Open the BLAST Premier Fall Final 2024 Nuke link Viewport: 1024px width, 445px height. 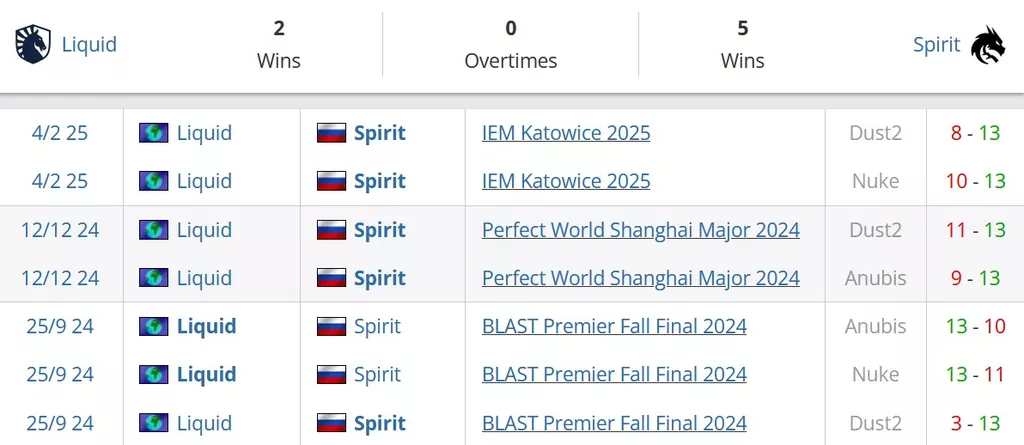pos(615,374)
